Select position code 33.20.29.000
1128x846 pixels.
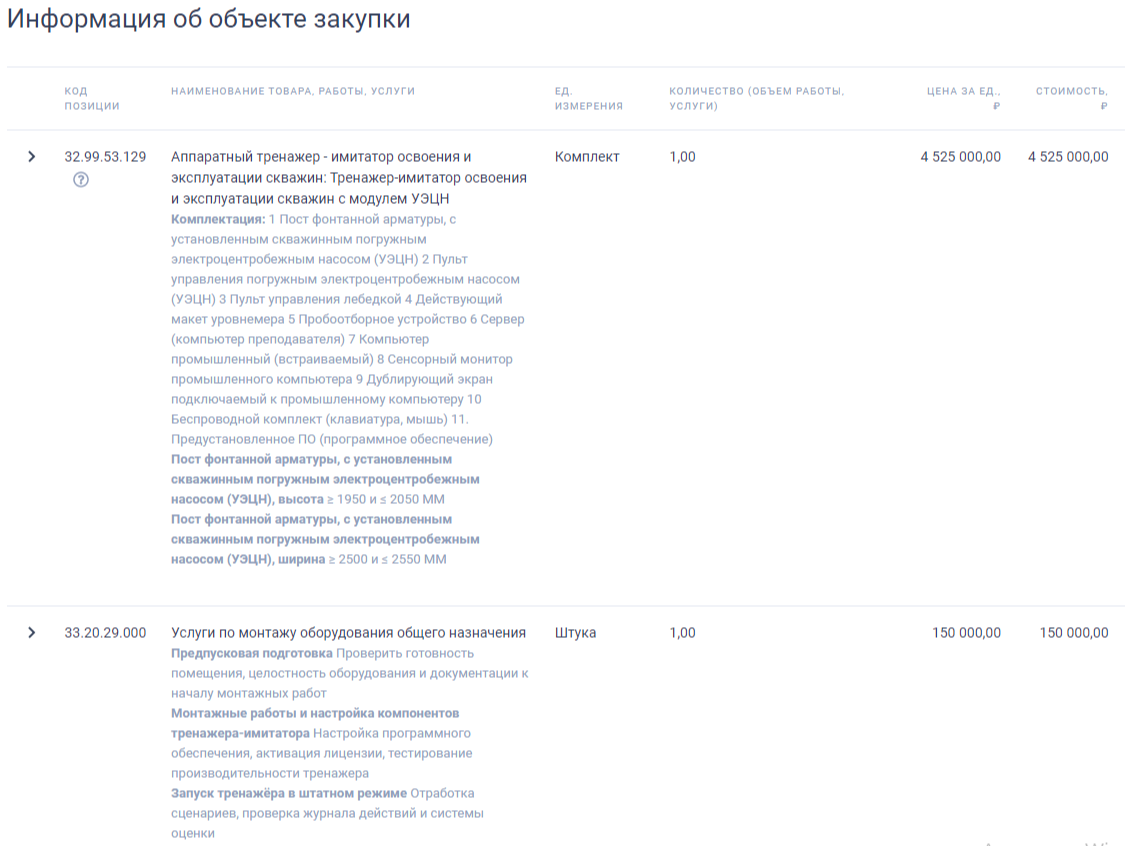pos(105,633)
